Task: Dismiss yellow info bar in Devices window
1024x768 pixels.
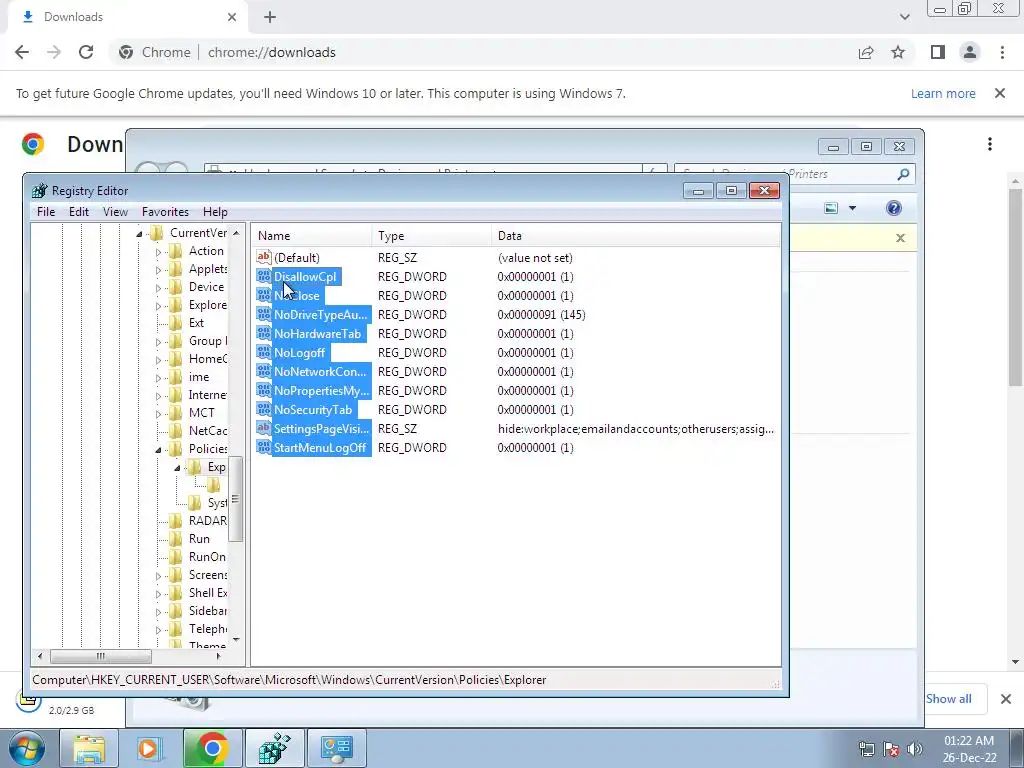Action: (901, 238)
